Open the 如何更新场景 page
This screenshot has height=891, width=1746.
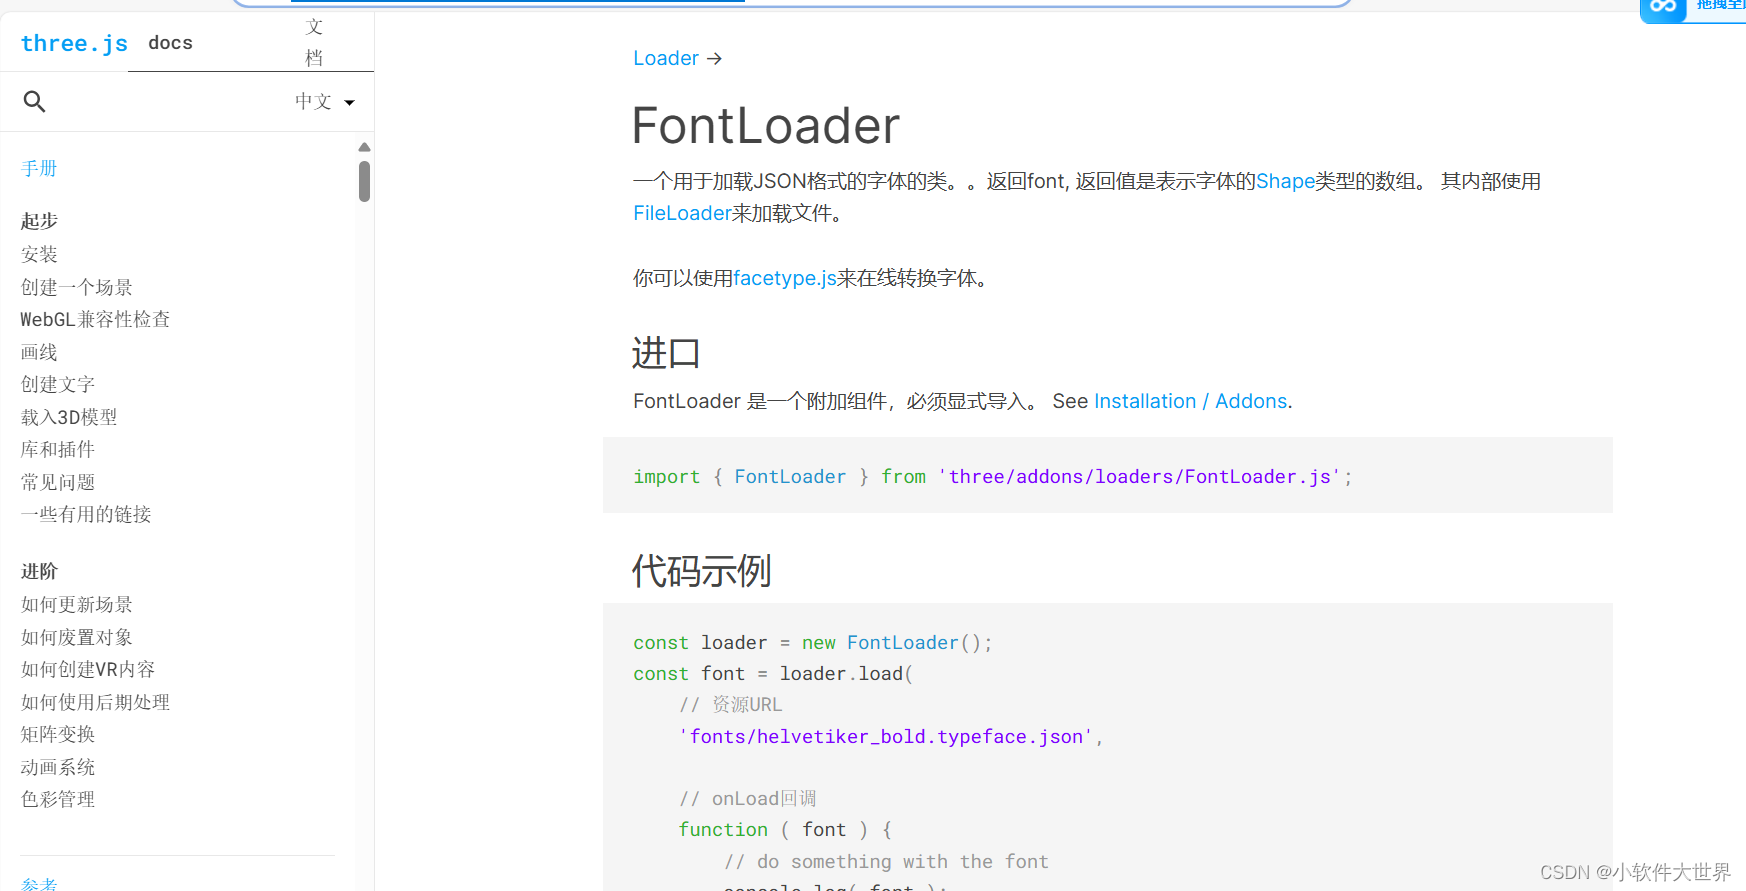[x=77, y=605]
